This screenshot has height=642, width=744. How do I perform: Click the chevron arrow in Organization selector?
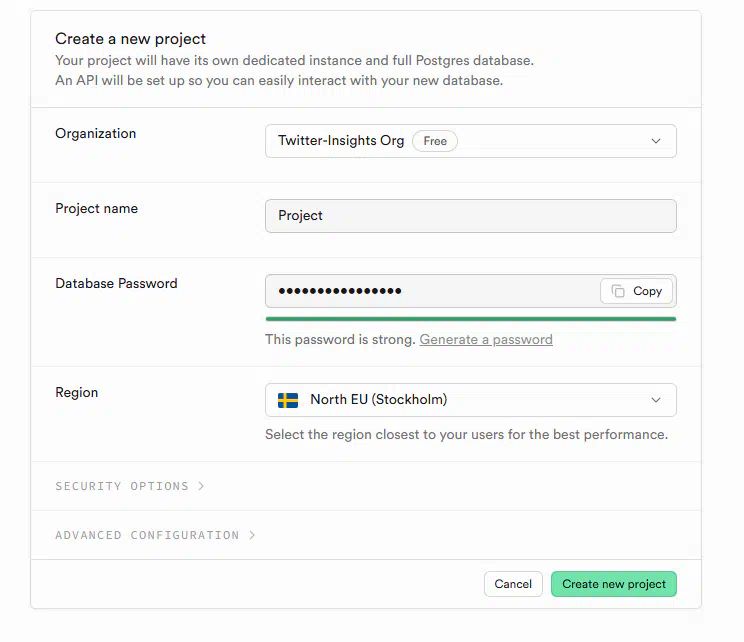tap(656, 141)
